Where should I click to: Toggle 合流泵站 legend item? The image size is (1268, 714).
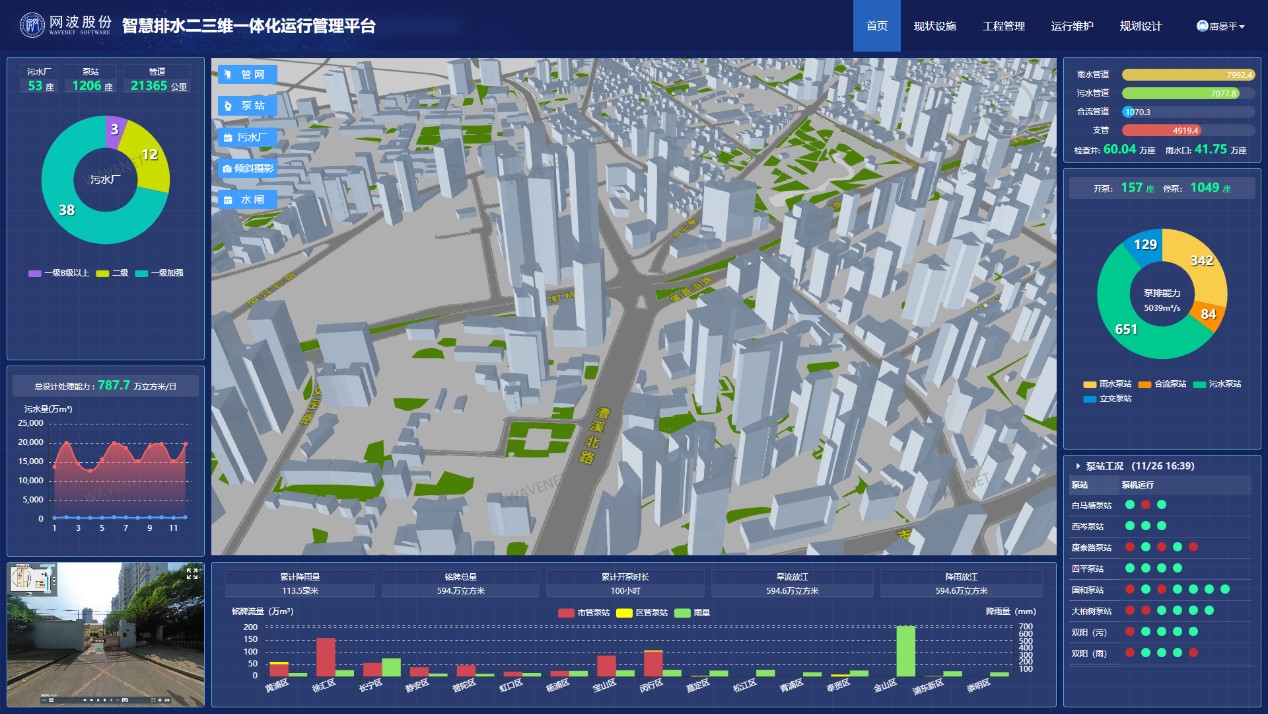pyautogui.click(x=1161, y=383)
